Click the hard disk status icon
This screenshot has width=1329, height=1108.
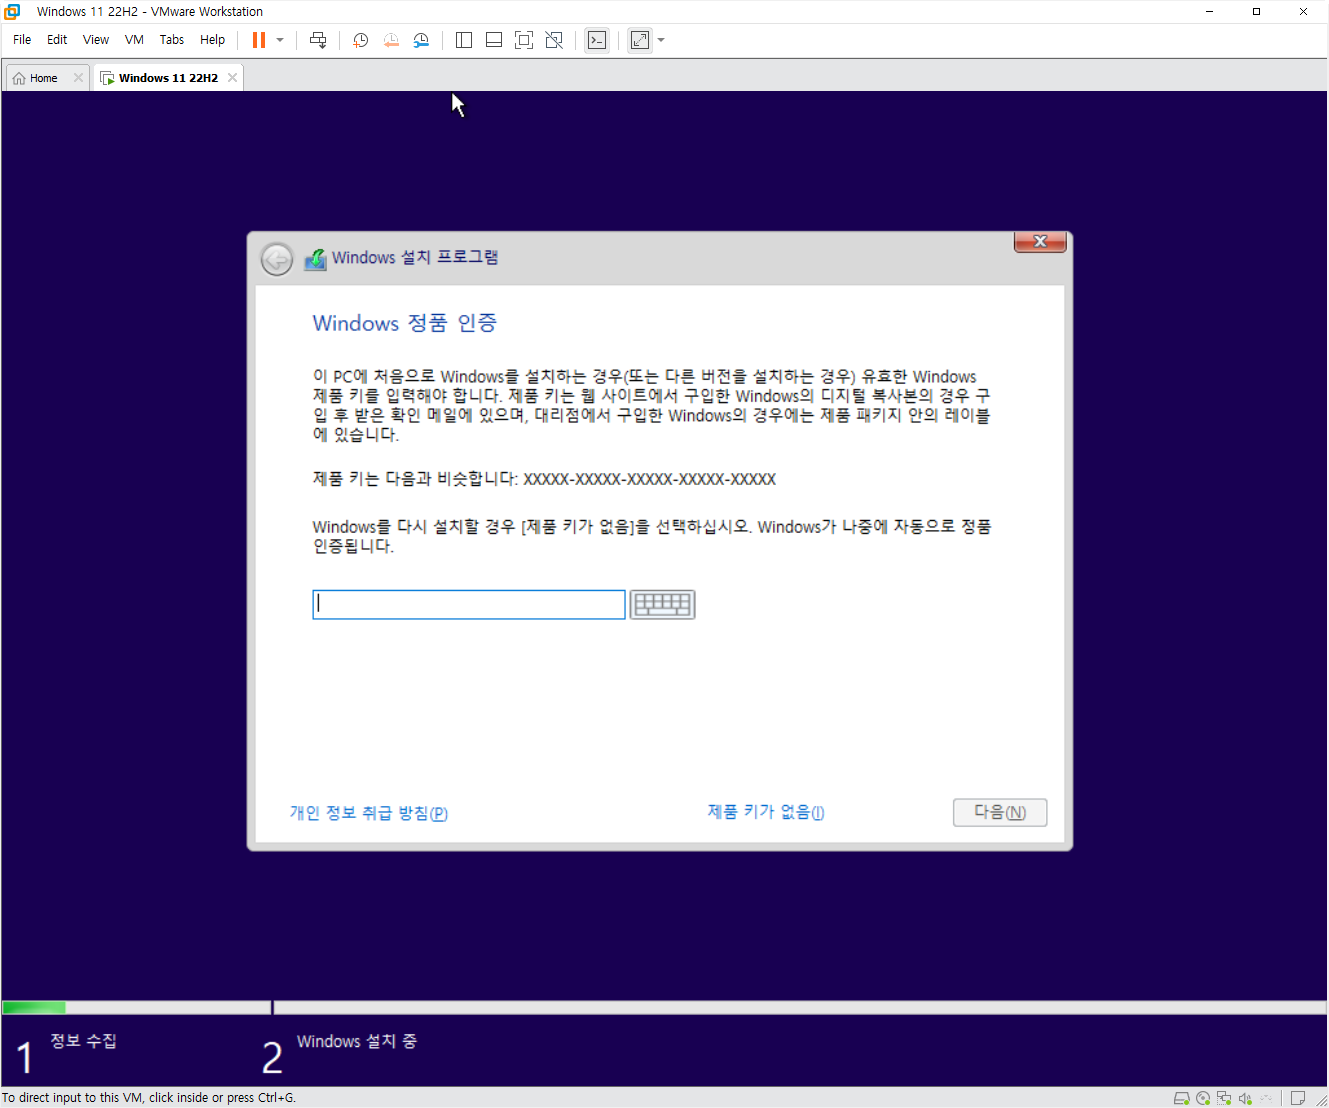pyautogui.click(x=1182, y=1098)
